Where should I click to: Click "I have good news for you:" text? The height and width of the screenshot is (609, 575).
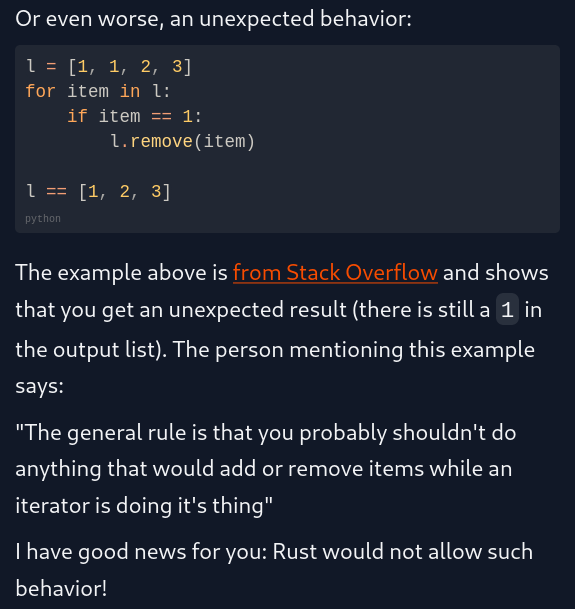[141, 552]
